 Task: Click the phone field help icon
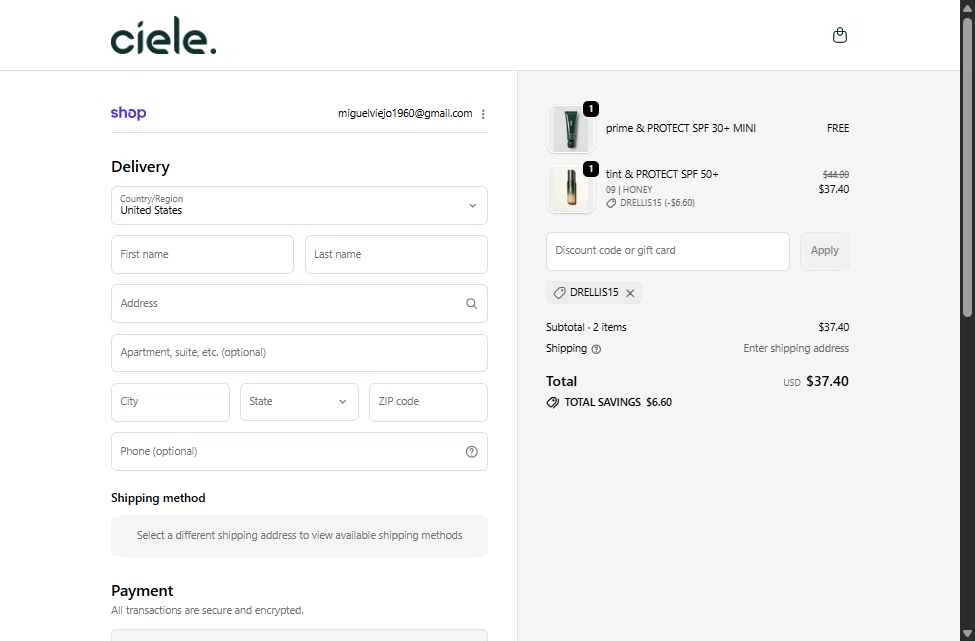coord(471,451)
